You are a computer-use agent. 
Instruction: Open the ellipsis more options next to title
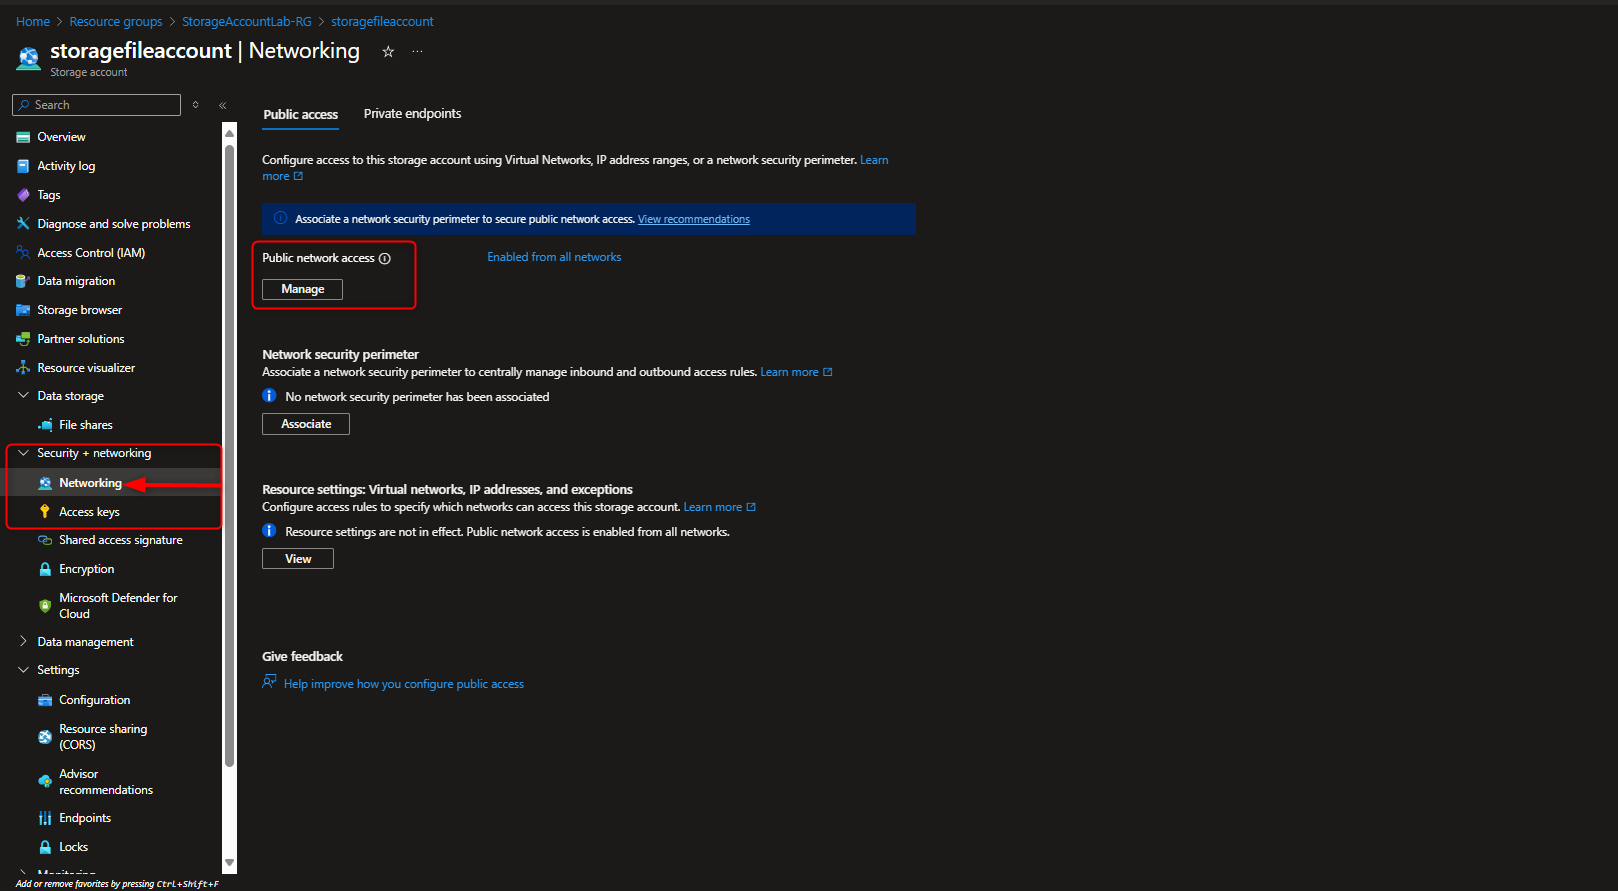417,52
